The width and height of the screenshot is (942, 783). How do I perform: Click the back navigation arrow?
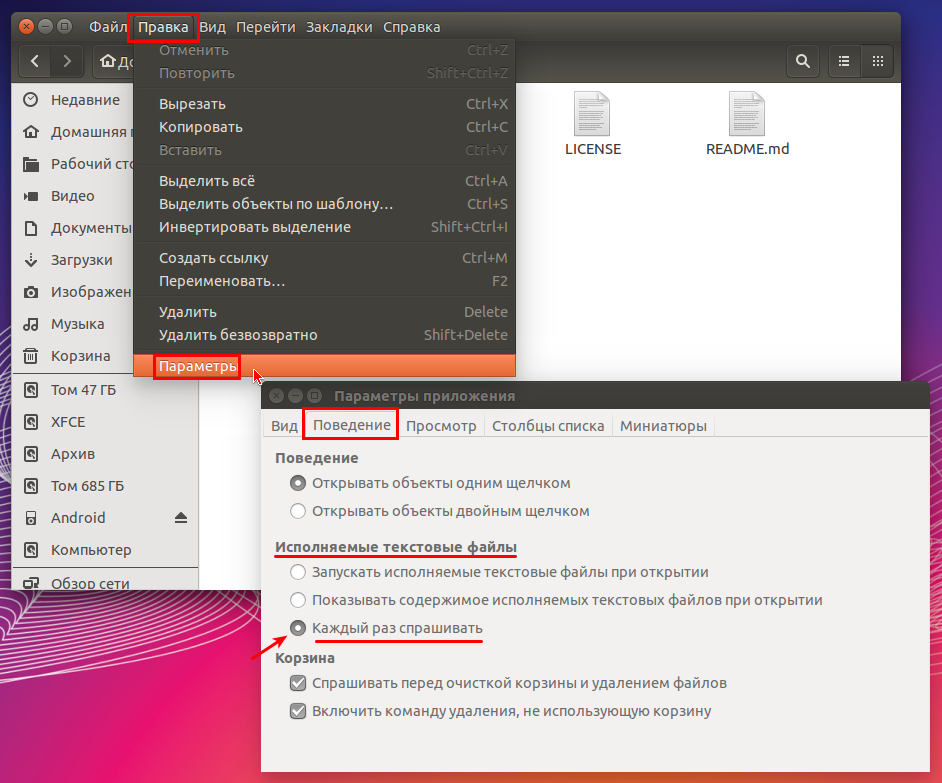point(35,61)
